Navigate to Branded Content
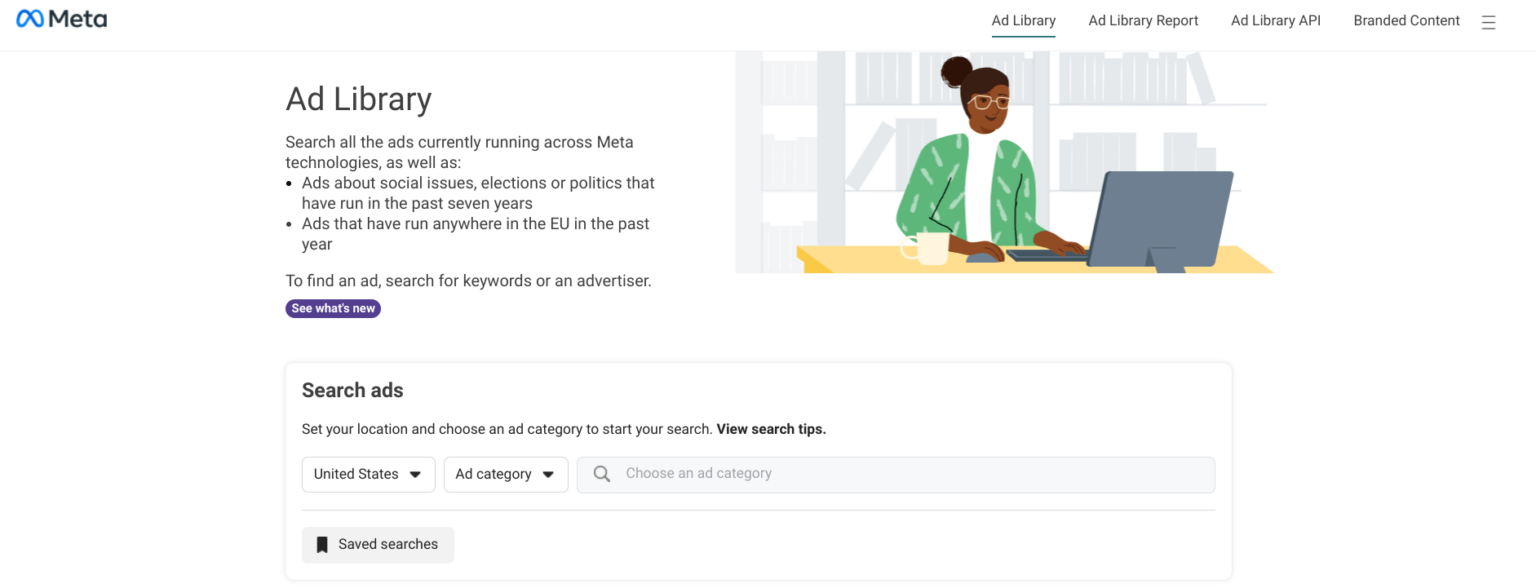 point(1406,20)
